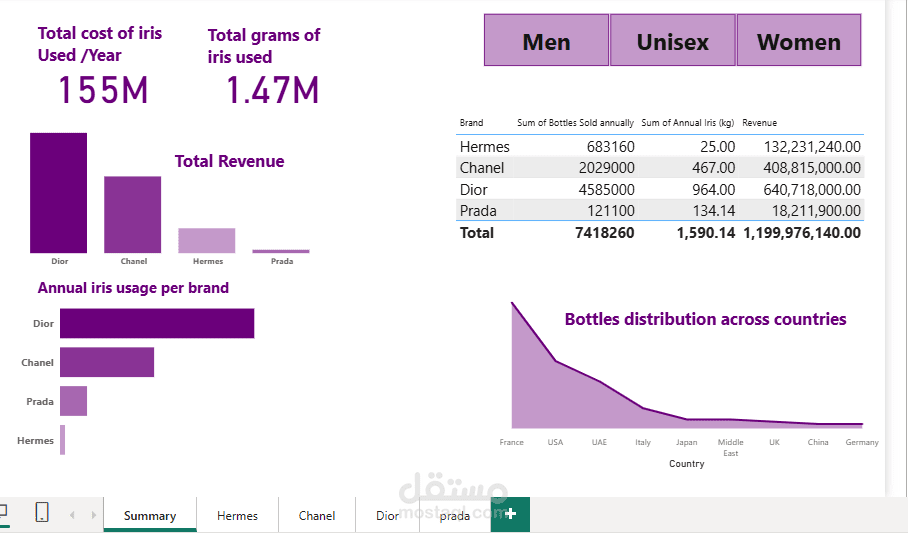Screen dimensions: 908x533
Task: Click the Prada bar in Total Revenue chart
Action: [x=281, y=251]
